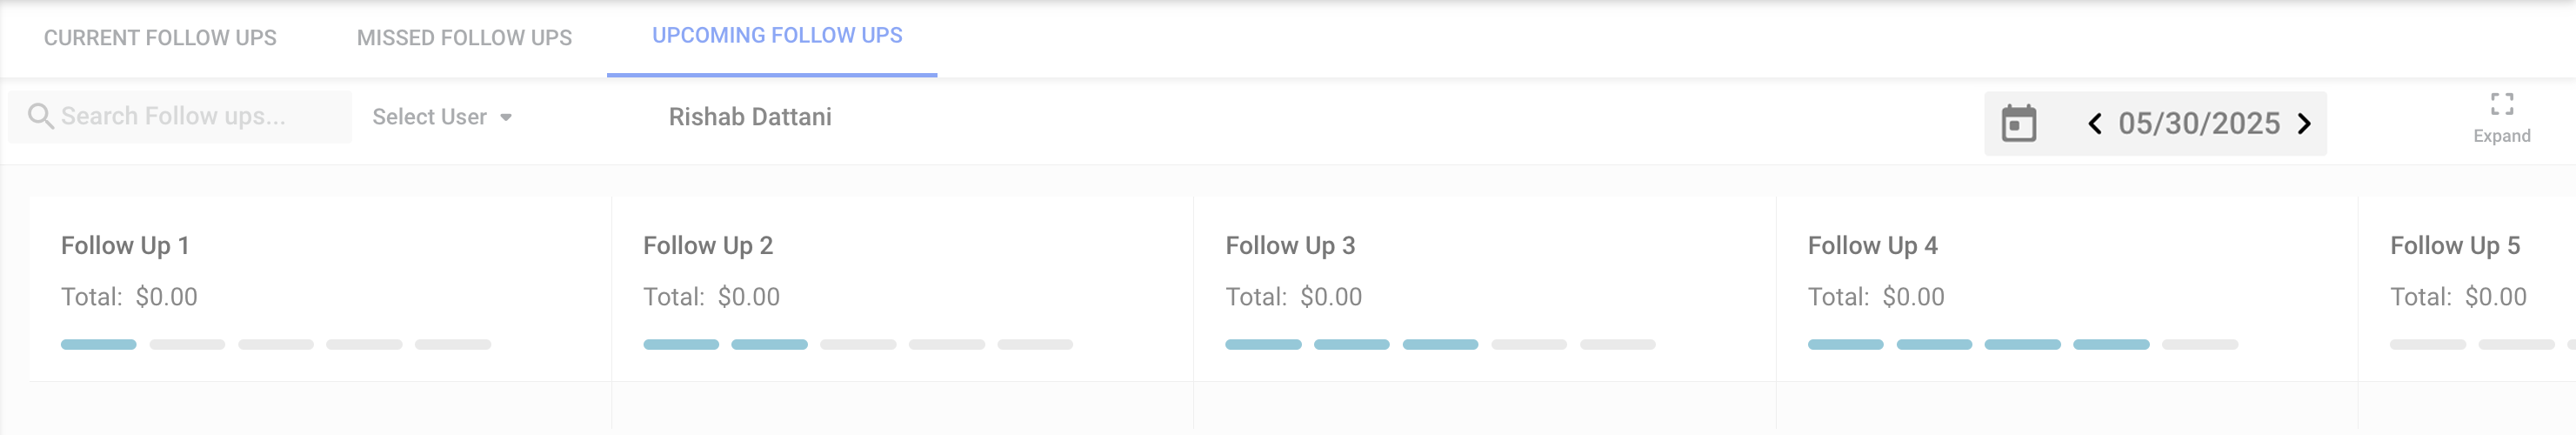Click the search magnifier icon
This screenshot has height=435, width=2576.
(x=40, y=117)
